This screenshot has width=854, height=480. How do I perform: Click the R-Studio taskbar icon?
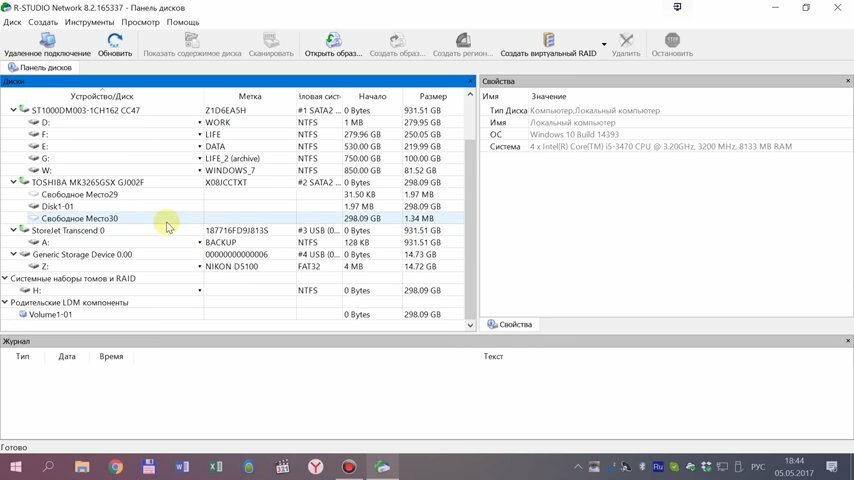[x=382, y=467]
